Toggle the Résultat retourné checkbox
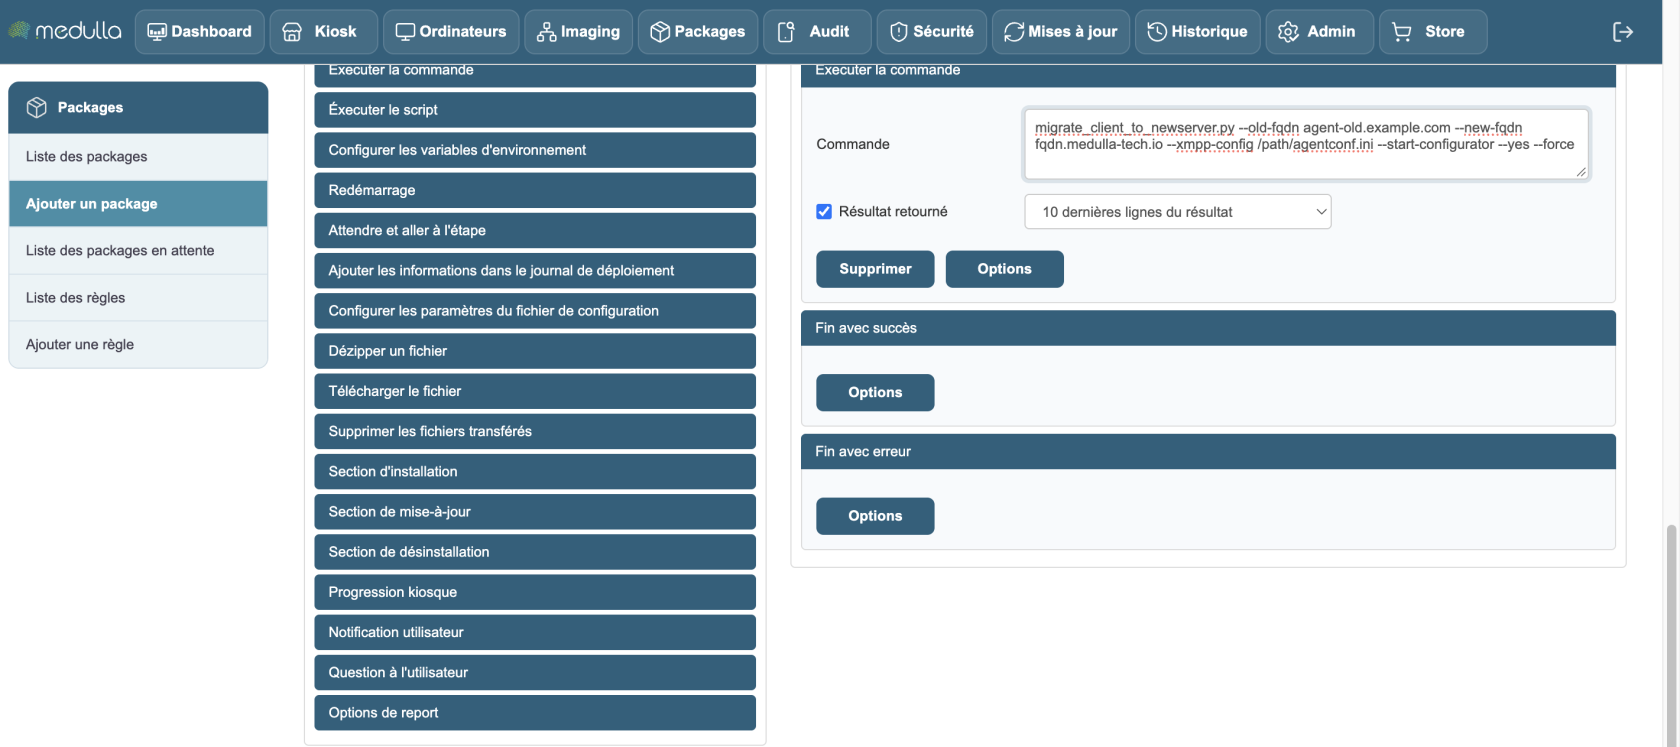This screenshot has width=1680, height=747. 824,212
